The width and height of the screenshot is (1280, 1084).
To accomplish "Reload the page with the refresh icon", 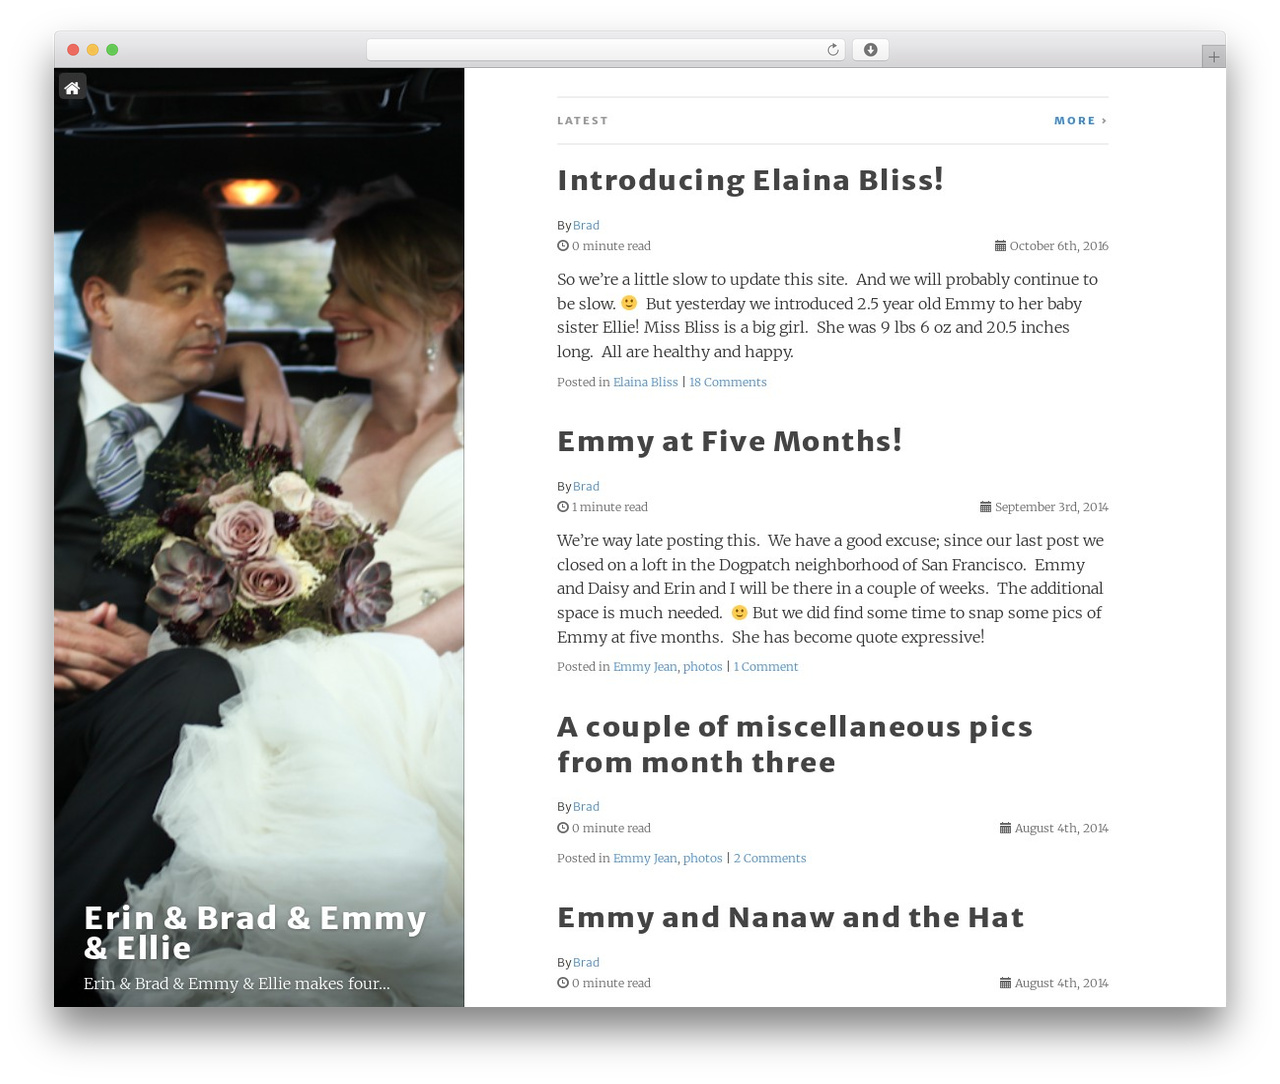I will pyautogui.click(x=832, y=50).
